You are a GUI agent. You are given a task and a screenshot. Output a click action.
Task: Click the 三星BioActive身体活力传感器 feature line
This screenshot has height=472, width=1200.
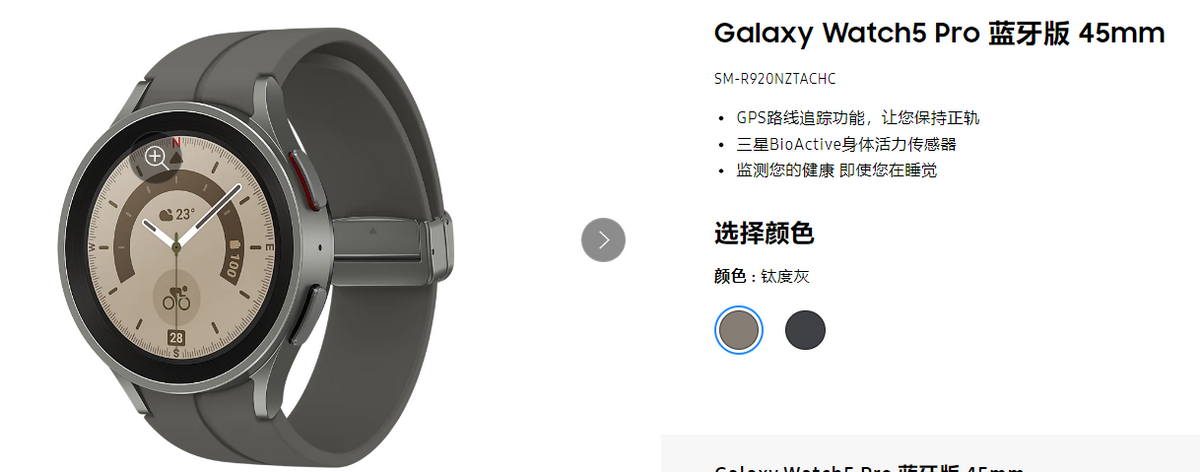847,144
